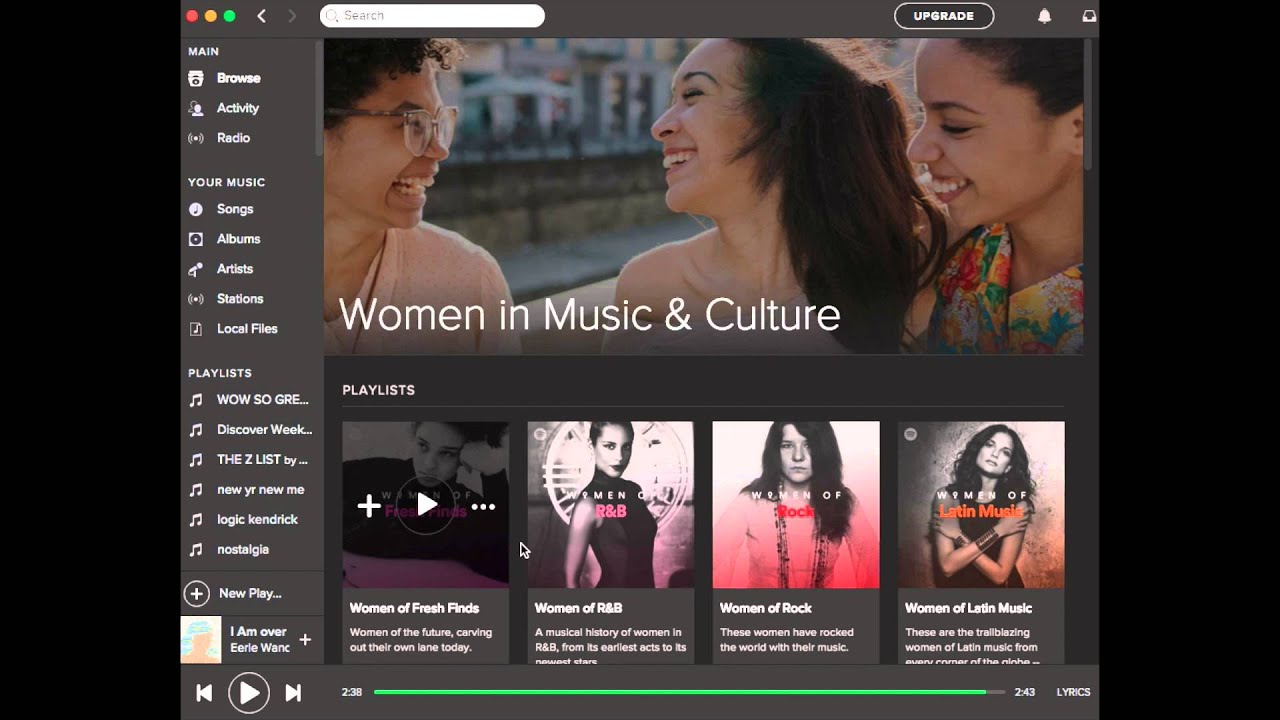Screen dimensions: 1280x720
Task: Click the main content scrollbar
Action: 1088,105
